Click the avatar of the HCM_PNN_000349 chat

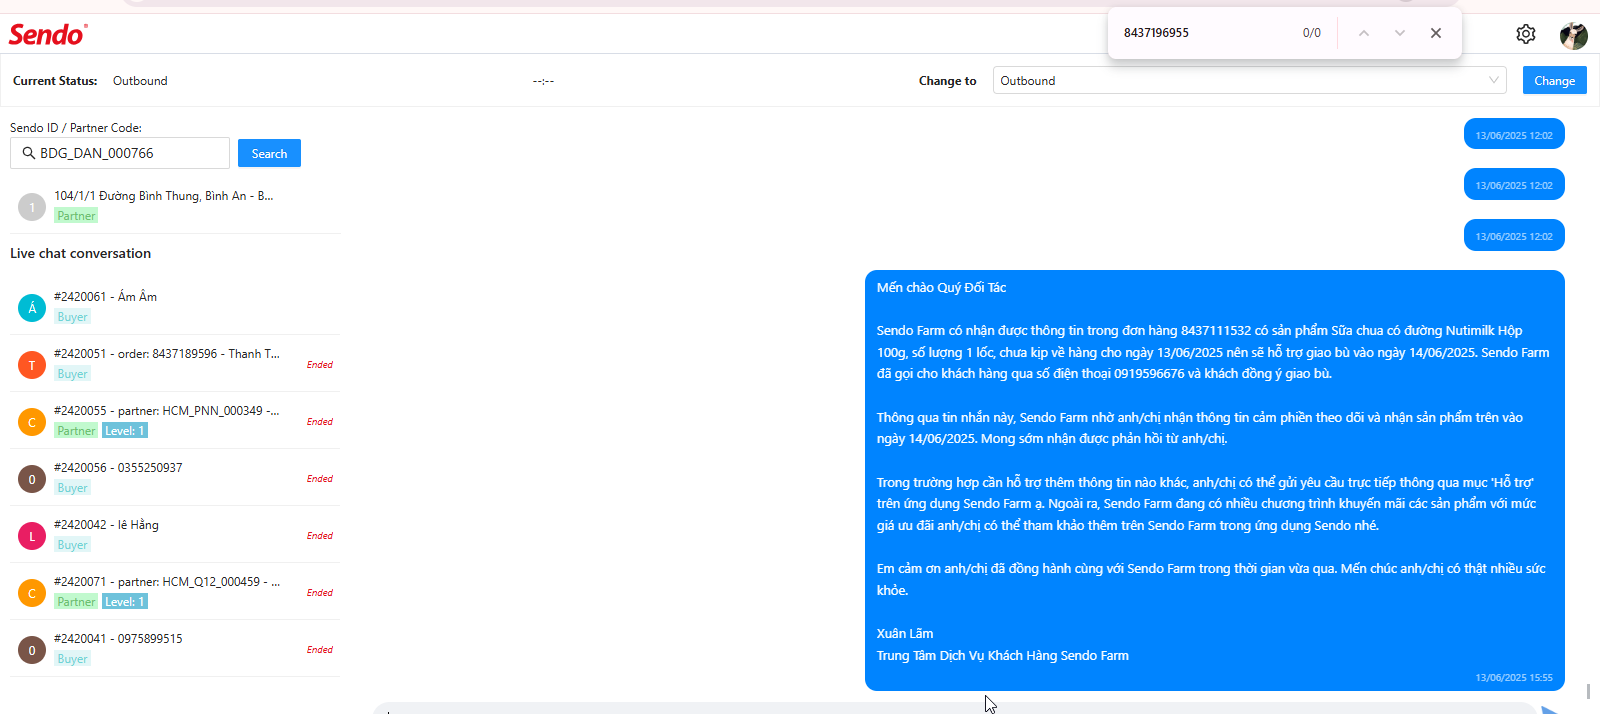[32, 422]
